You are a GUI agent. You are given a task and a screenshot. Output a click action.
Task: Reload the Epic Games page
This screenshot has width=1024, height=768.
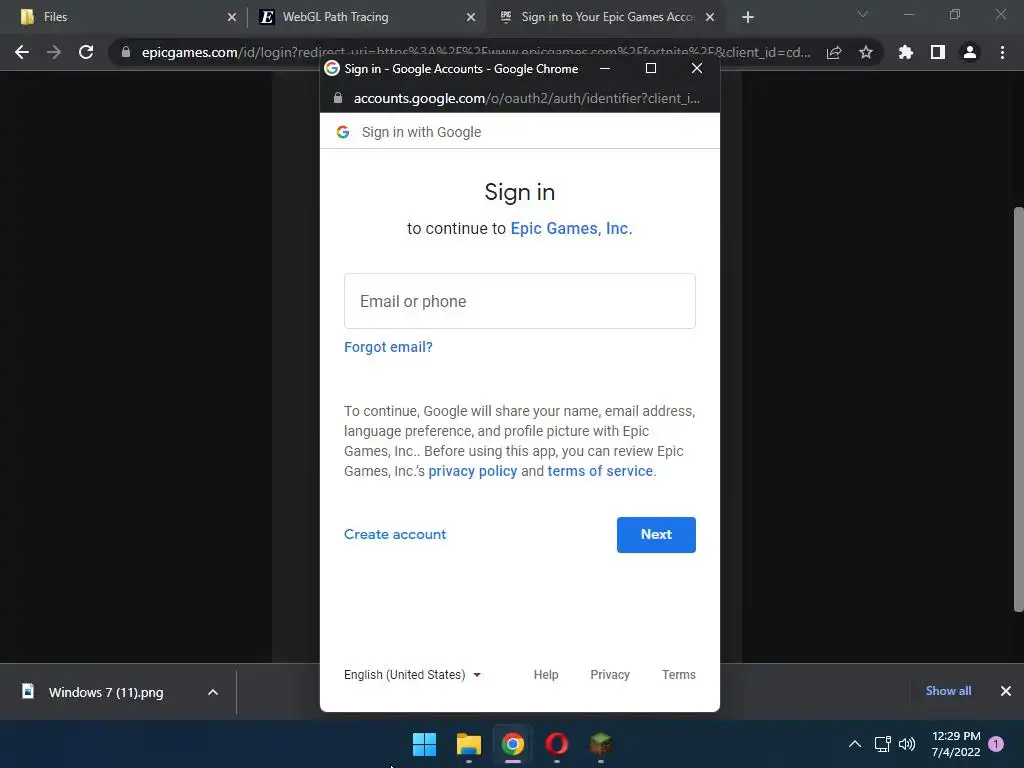click(86, 52)
